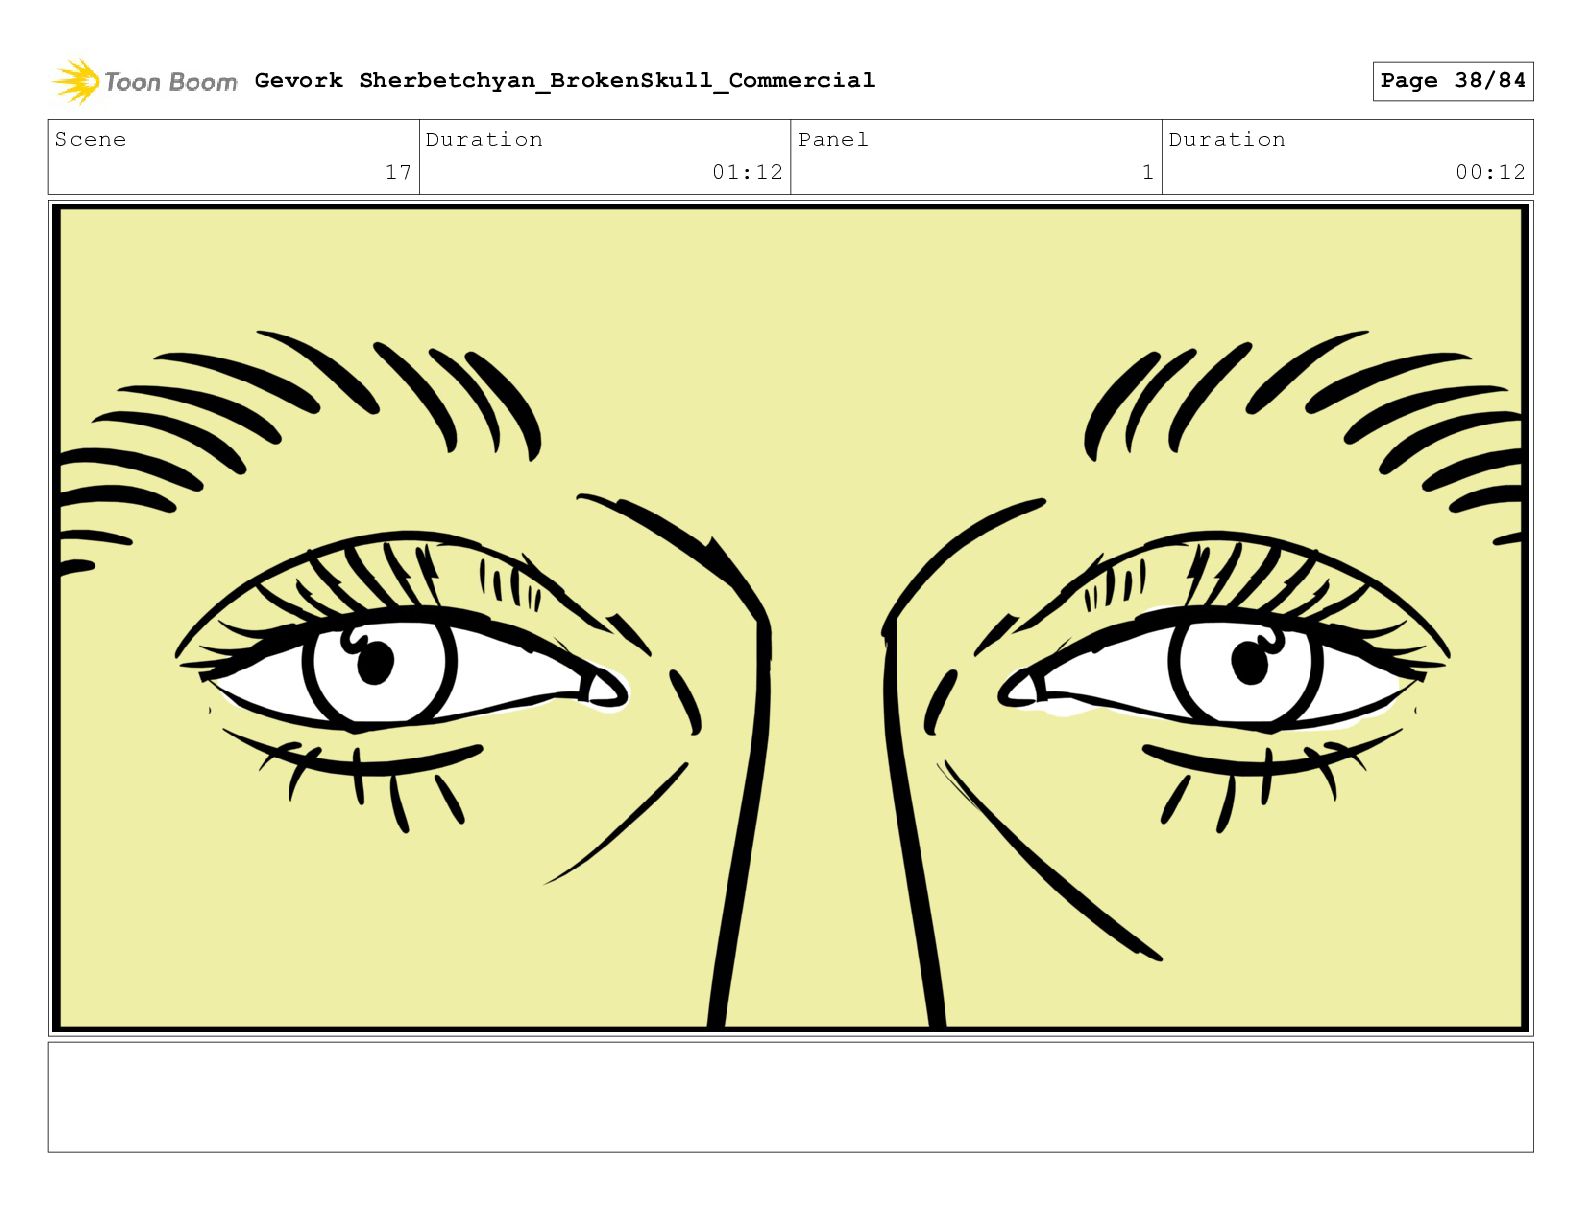Image resolution: width=1584 pixels, height=1224 pixels.
Task: Click the scene number '17'
Action: [x=398, y=172]
